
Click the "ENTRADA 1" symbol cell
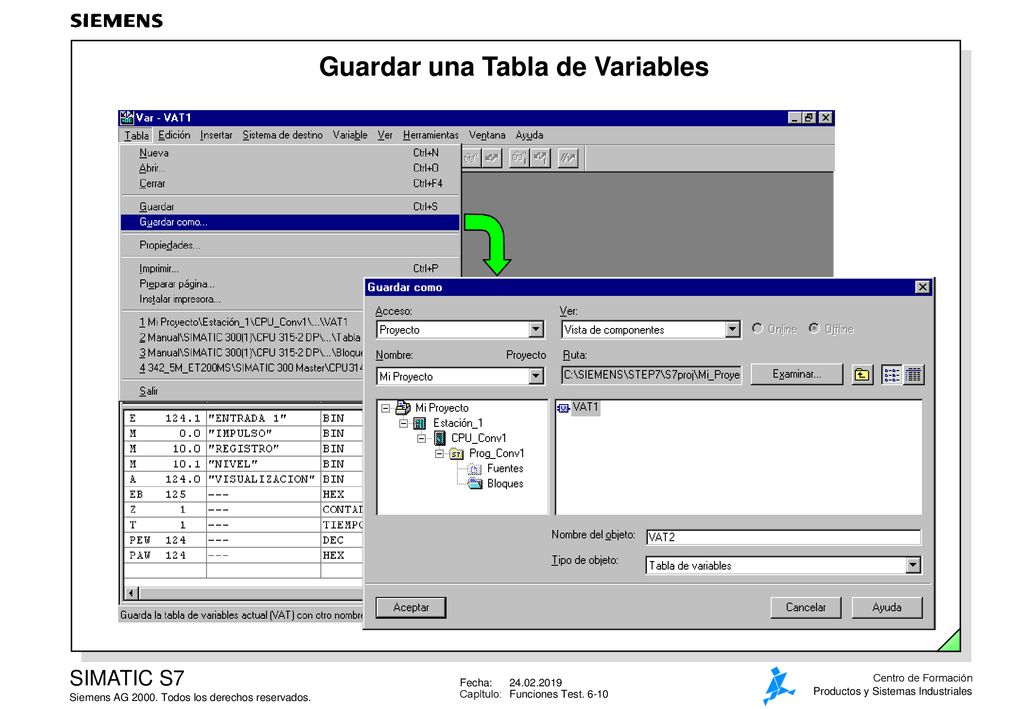click(x=263, y=418)
